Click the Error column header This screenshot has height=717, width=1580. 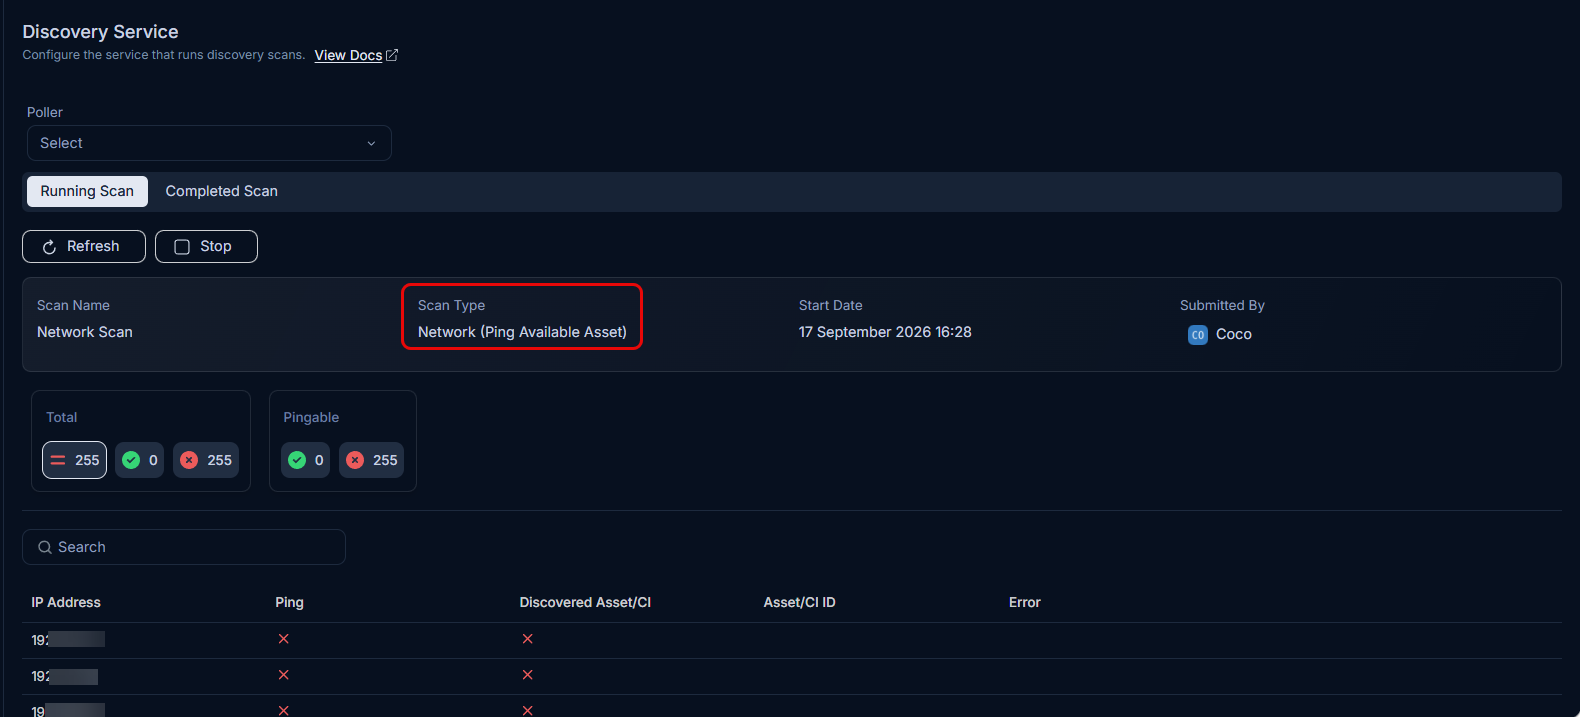pos(1025,602)
